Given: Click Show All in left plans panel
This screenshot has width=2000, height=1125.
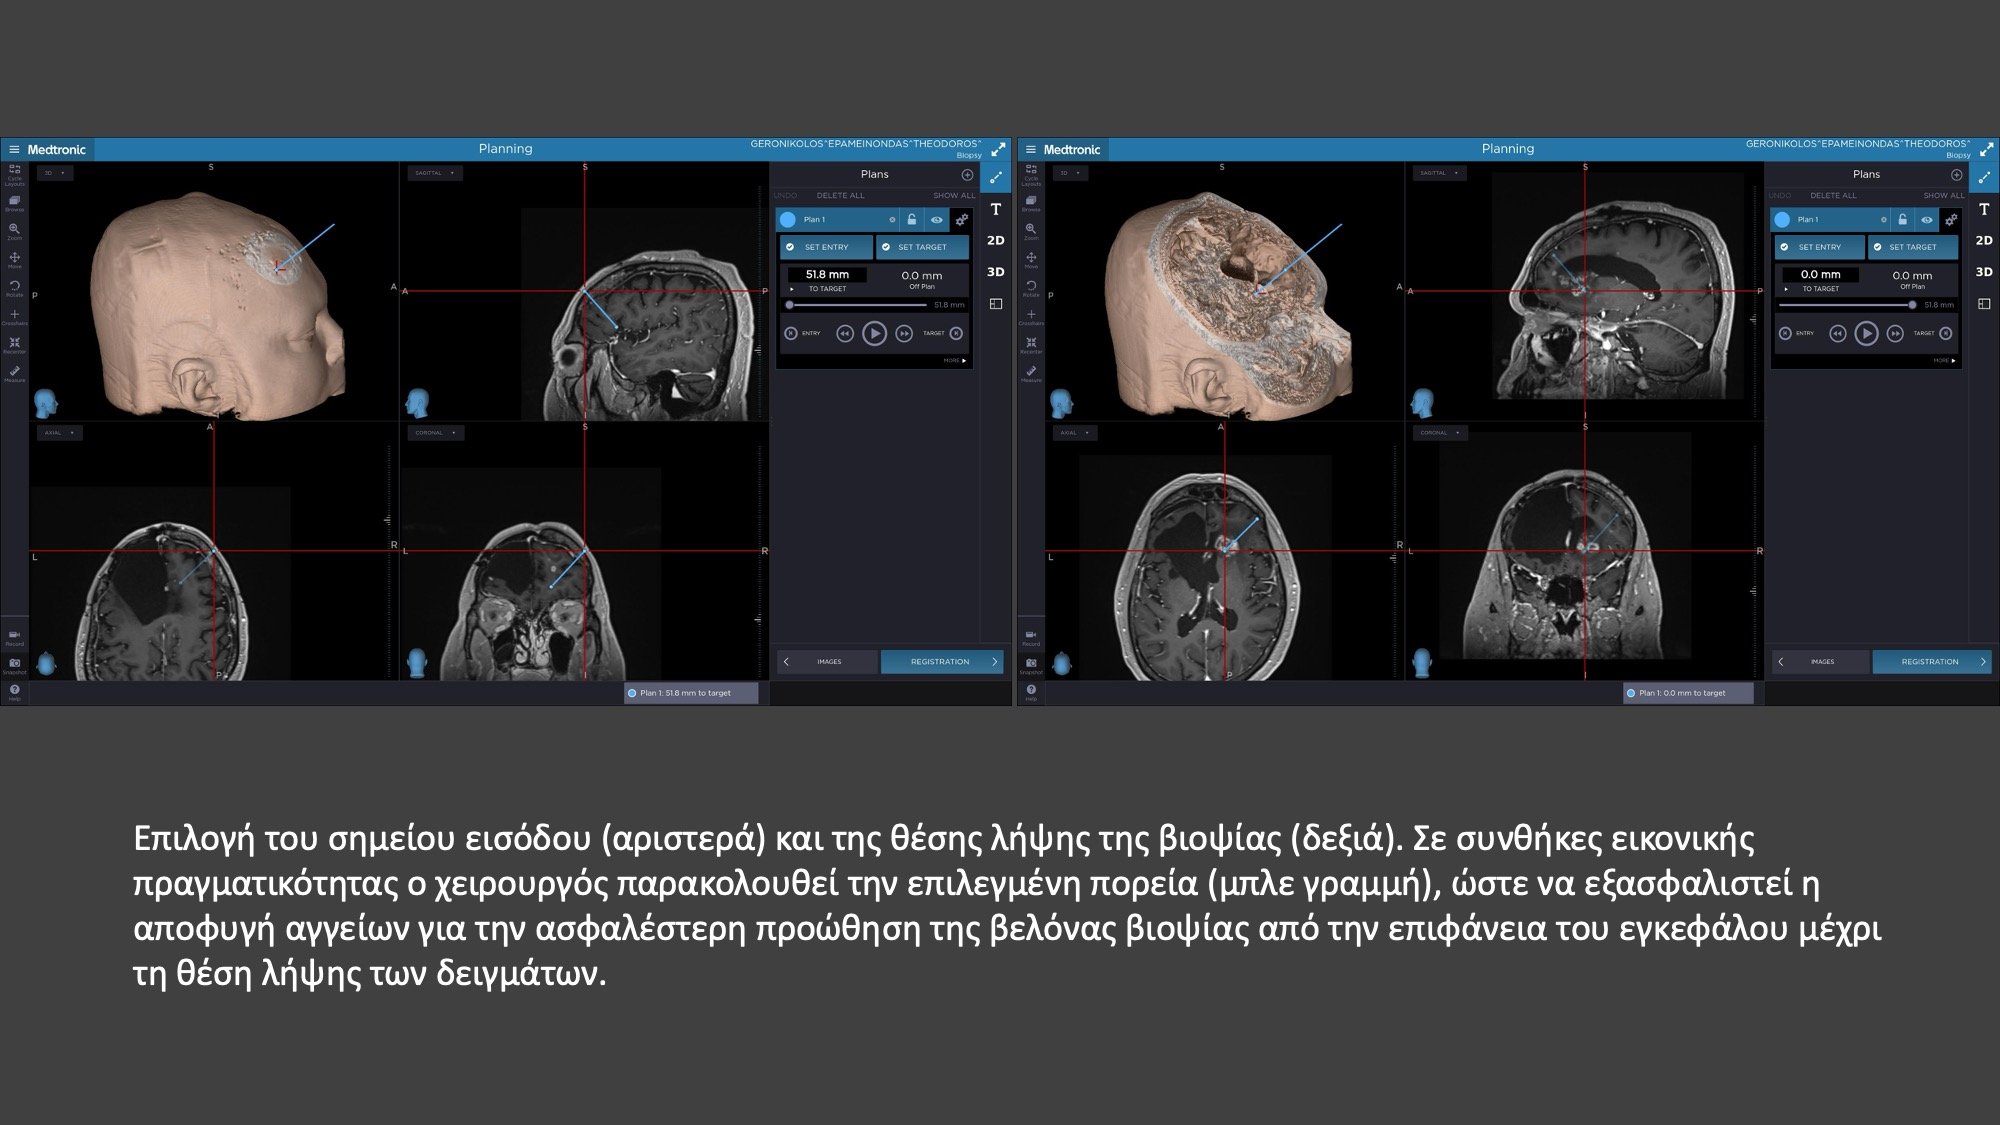Looking at the screenshot, I should point(953,196).
